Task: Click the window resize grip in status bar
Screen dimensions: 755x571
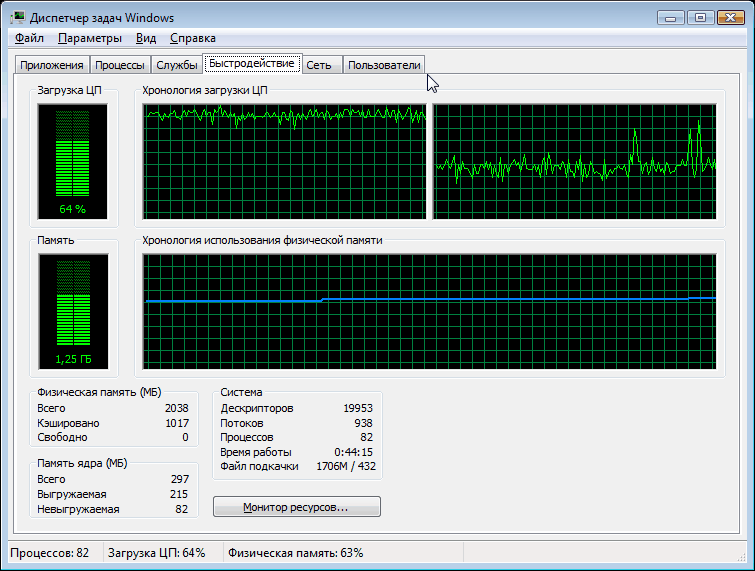Action: tap(741, 557)
